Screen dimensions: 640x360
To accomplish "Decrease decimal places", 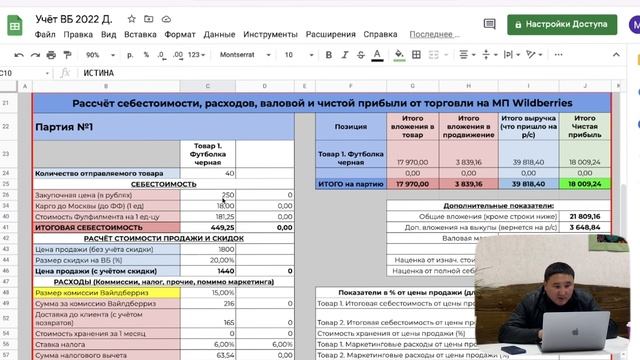I will tap(162, 55).
